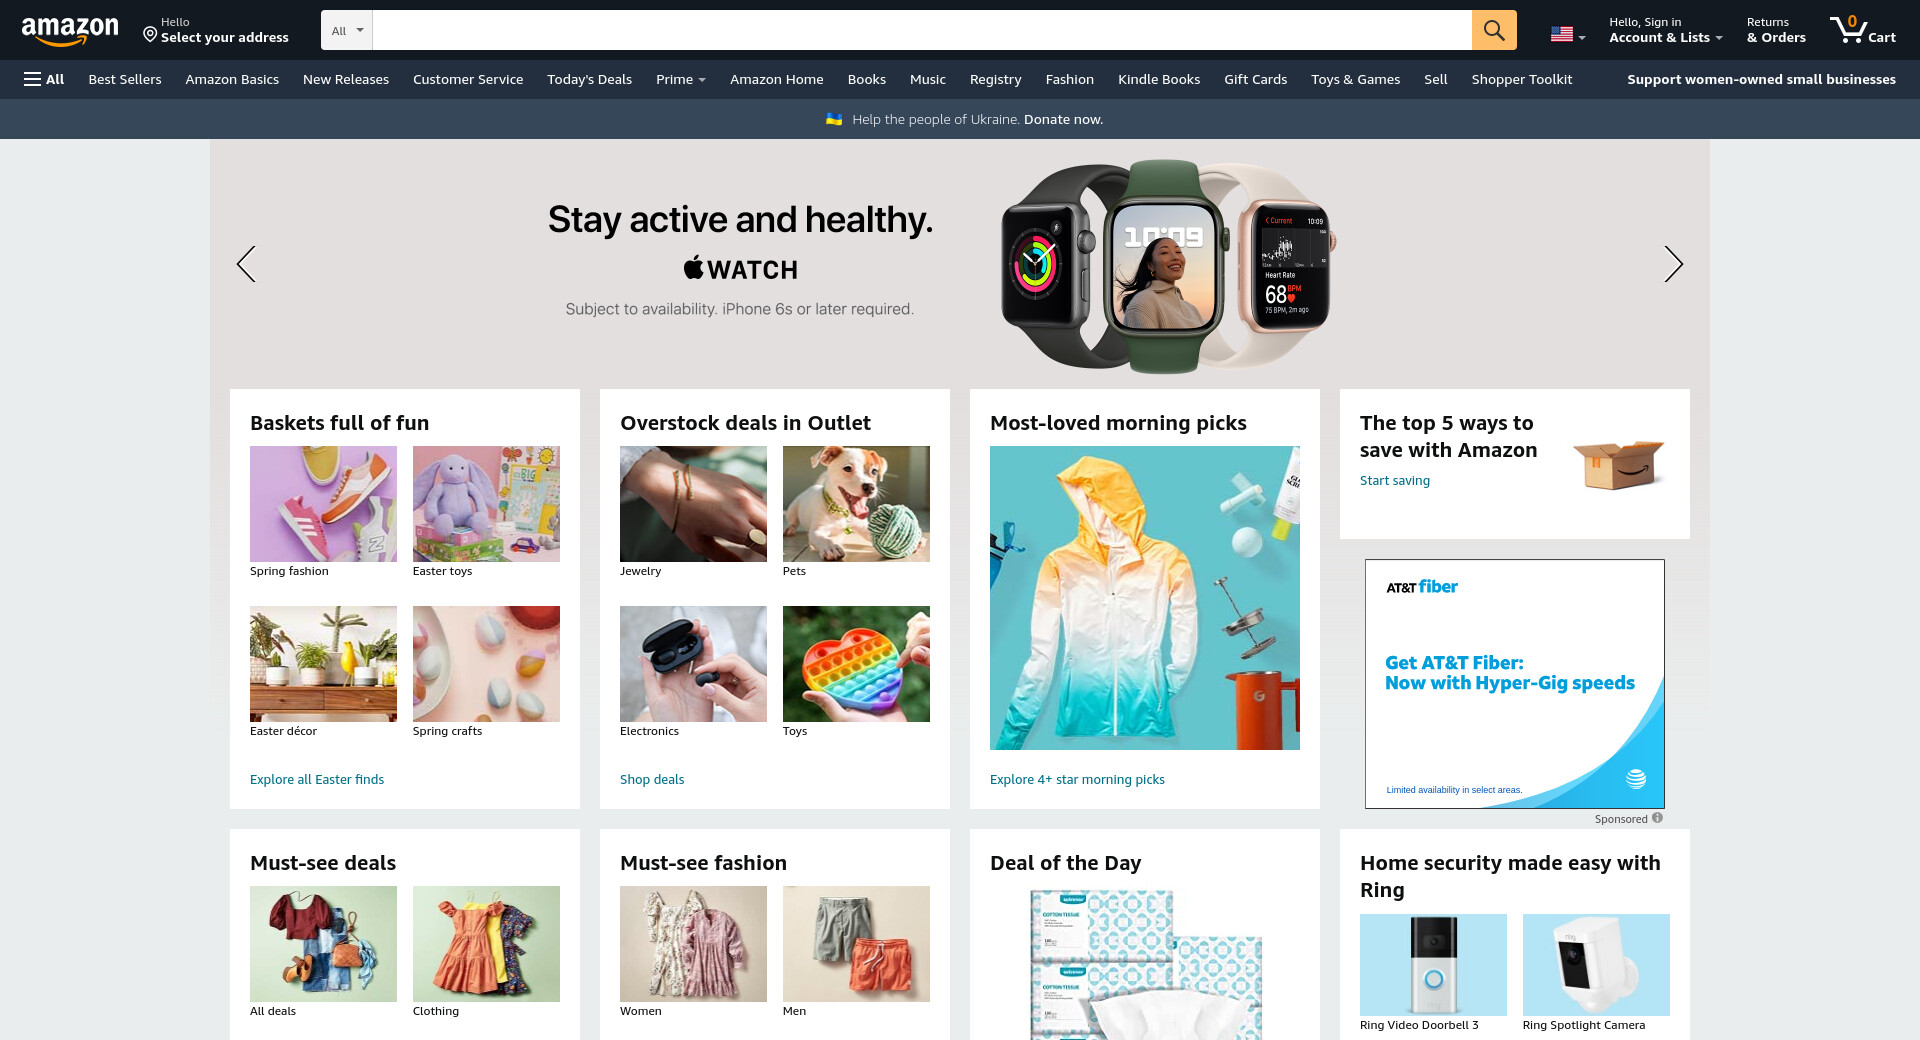Click Donate now Ukraine link
The width and height of the screenshot is (1920, 1040).
1063,119
